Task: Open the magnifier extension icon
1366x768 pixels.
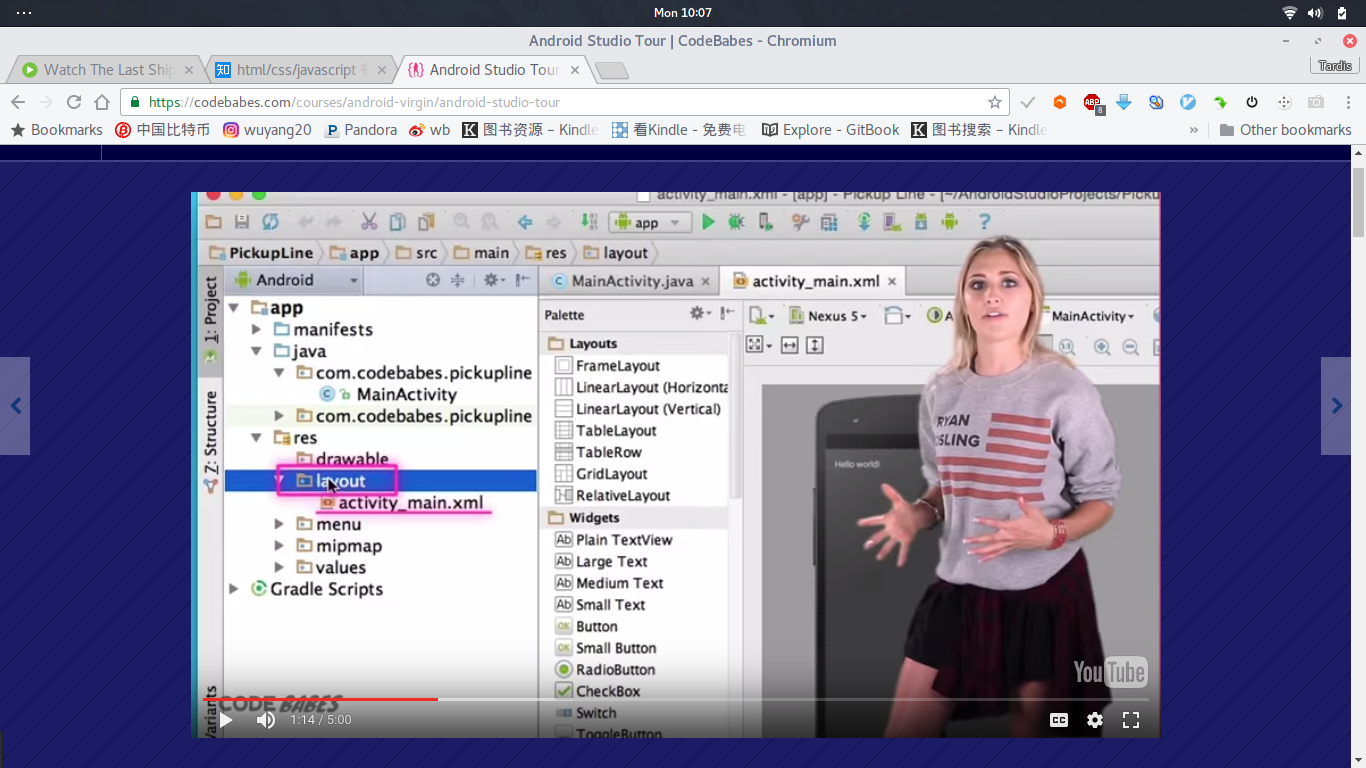Action: tap(1156, 102)
